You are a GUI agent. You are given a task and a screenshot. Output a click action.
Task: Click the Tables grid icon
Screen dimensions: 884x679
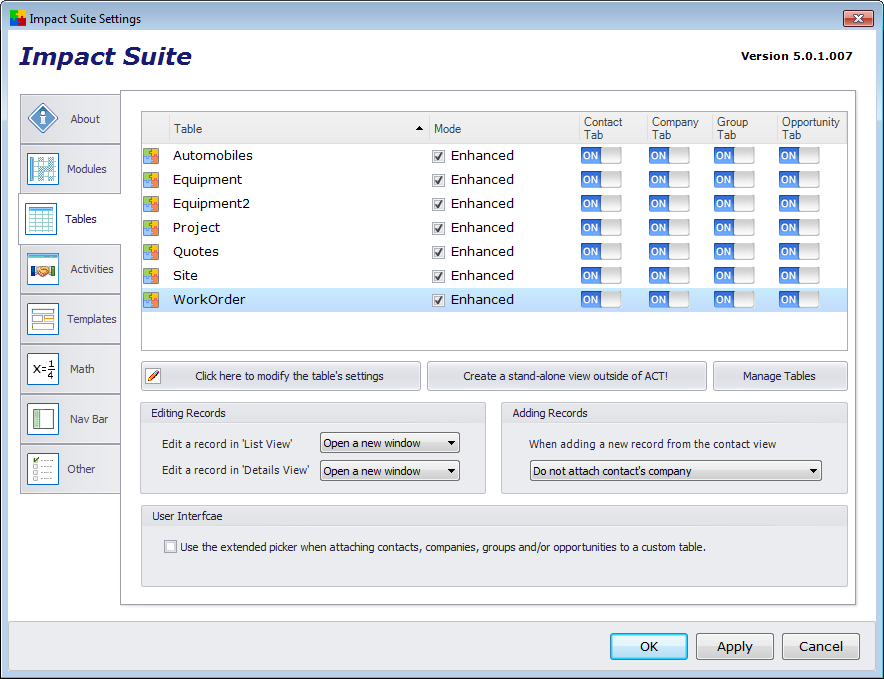[41, 219]
